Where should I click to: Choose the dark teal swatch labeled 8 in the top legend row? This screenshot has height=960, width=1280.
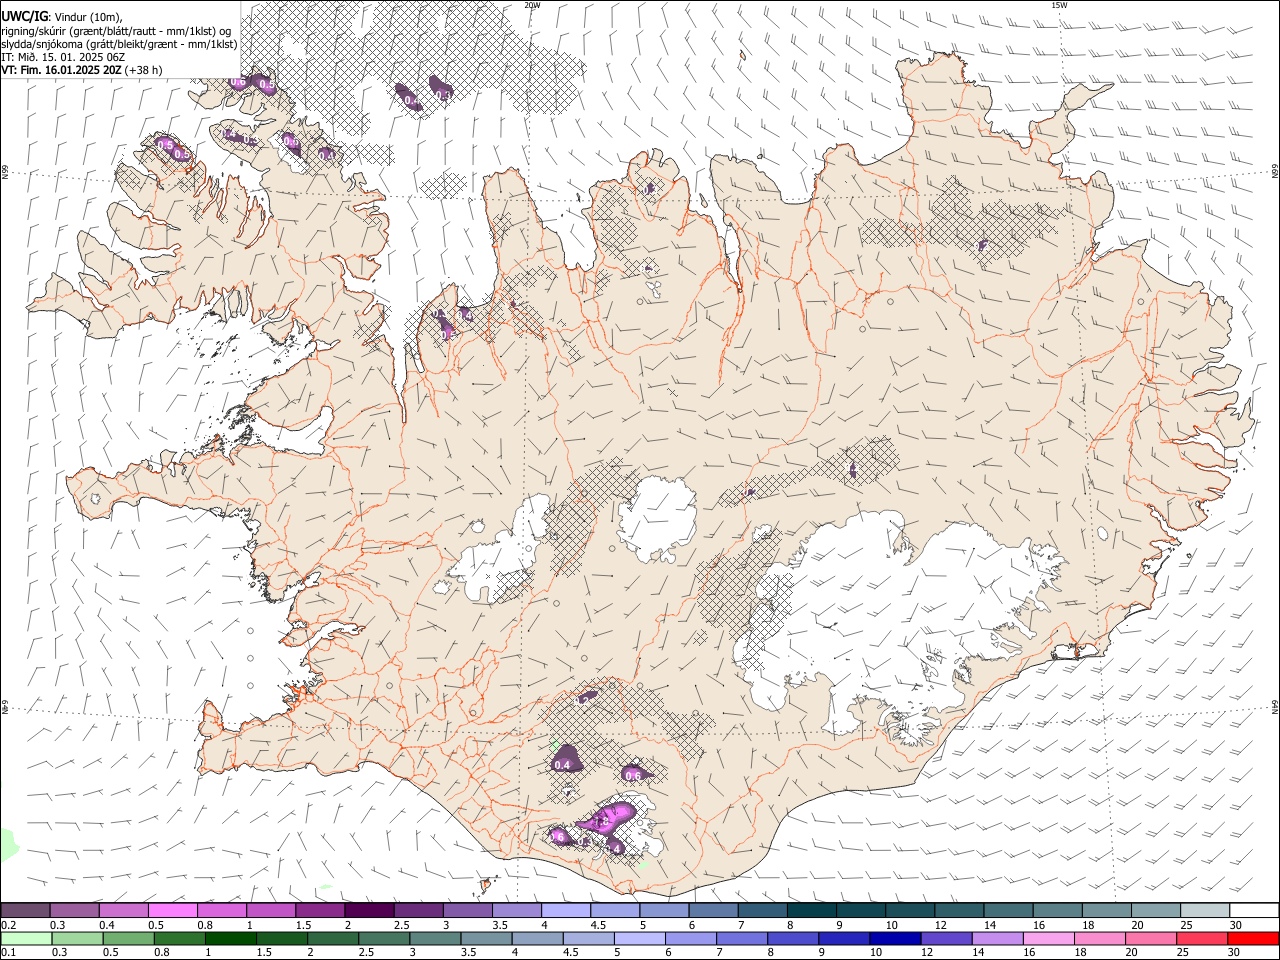click(x=811, y=910)
